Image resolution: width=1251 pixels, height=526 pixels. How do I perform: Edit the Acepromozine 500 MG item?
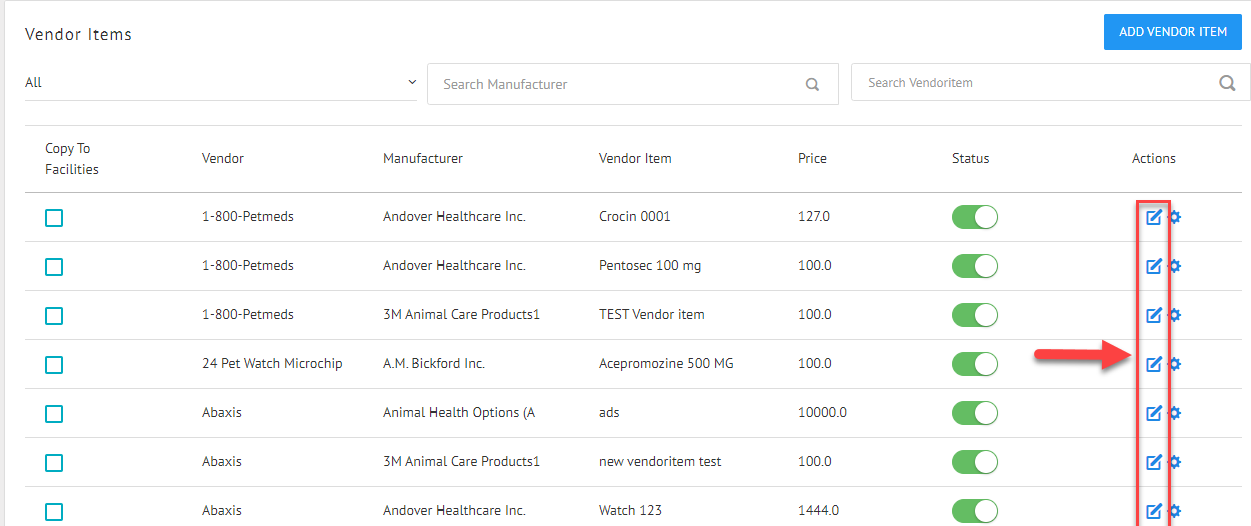pyautogui.click(x=1153, y=364)
